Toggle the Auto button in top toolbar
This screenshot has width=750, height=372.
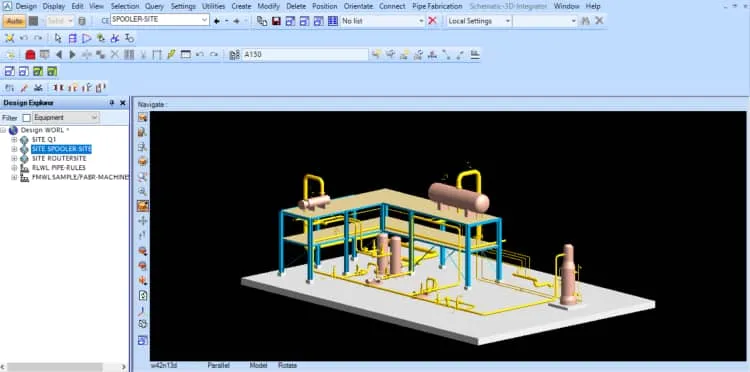tap(14, 21)
